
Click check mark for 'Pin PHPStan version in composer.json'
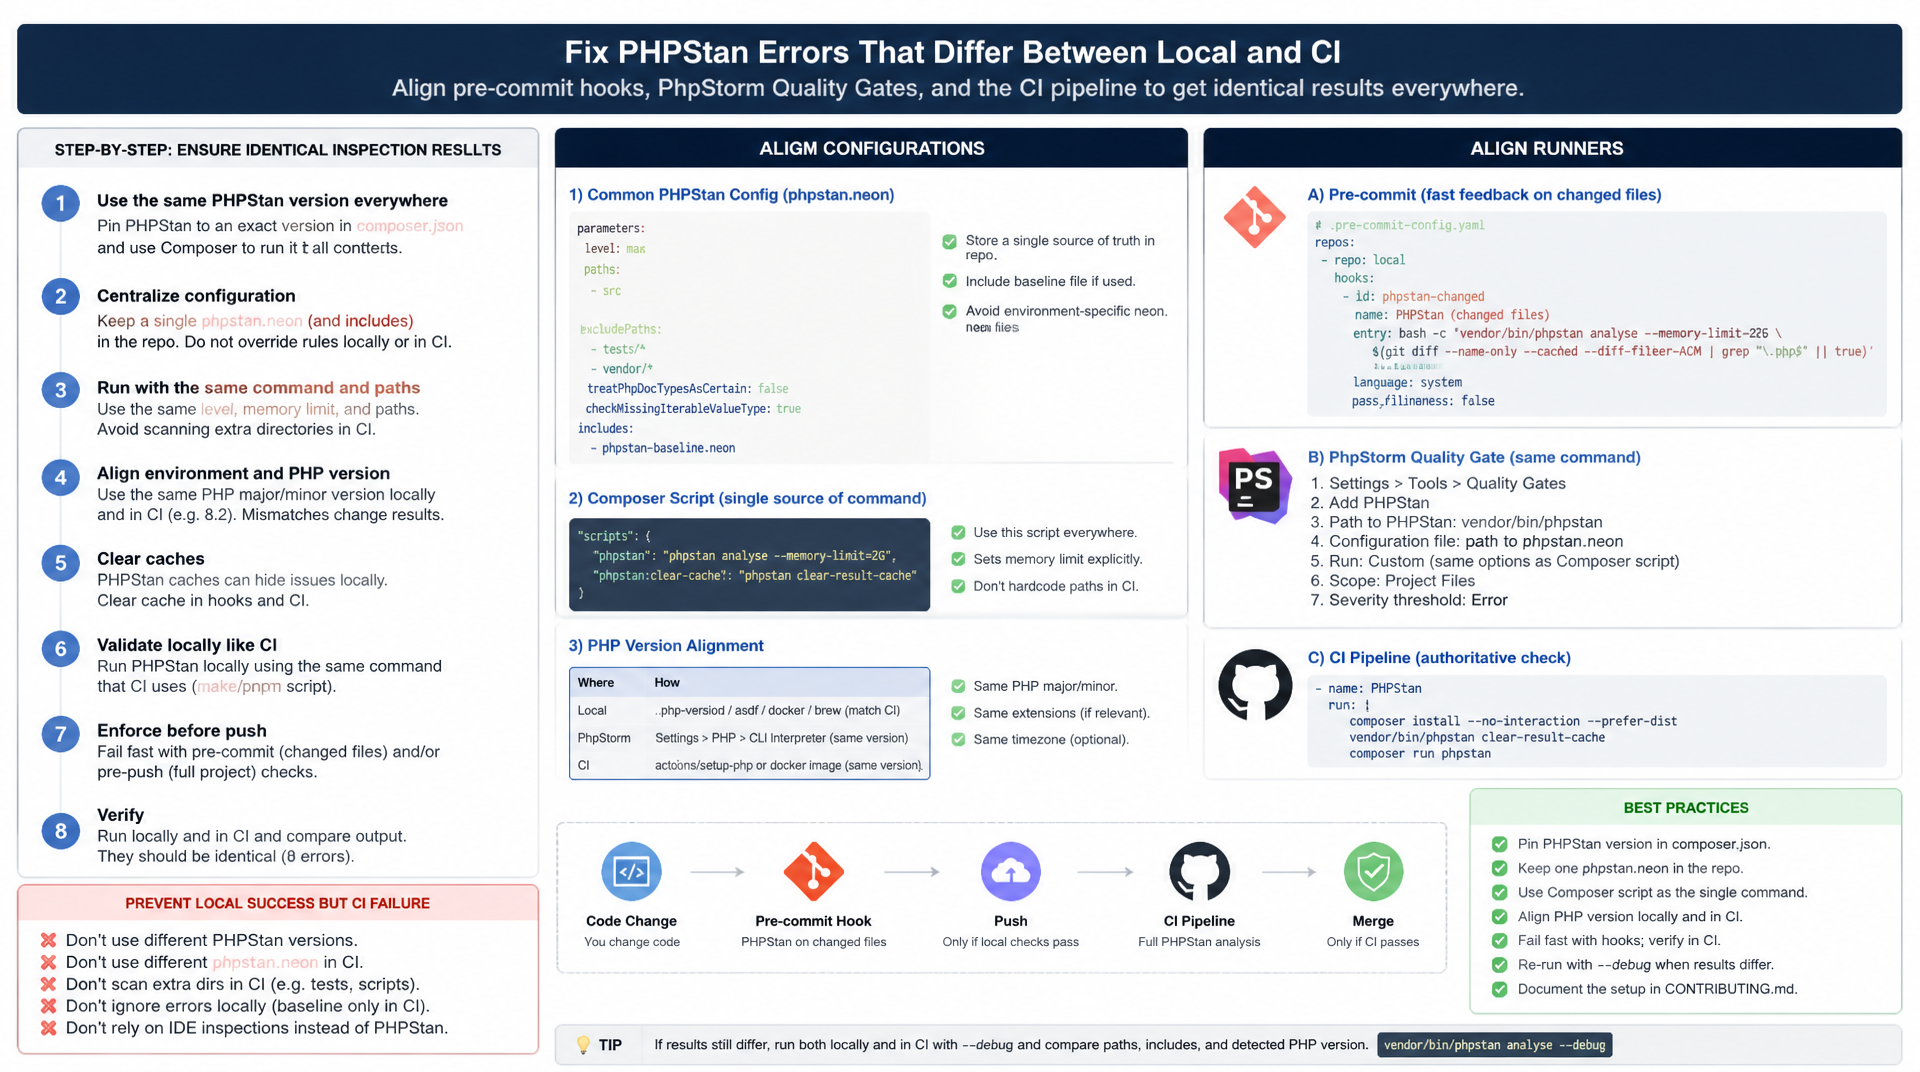point(1499,844)
